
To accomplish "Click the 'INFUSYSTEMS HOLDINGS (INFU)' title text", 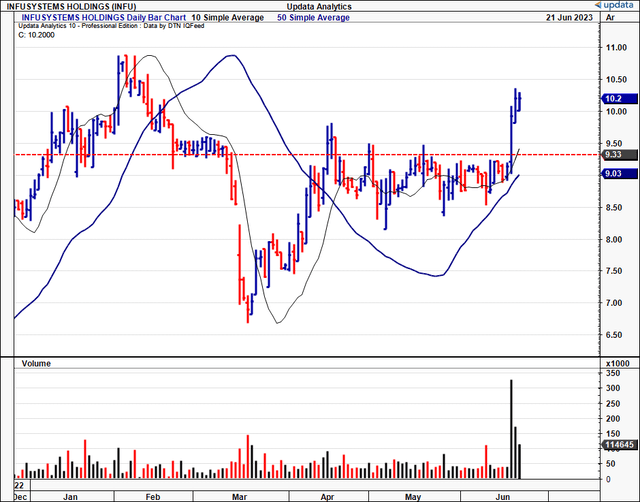I will coord(71,7).
